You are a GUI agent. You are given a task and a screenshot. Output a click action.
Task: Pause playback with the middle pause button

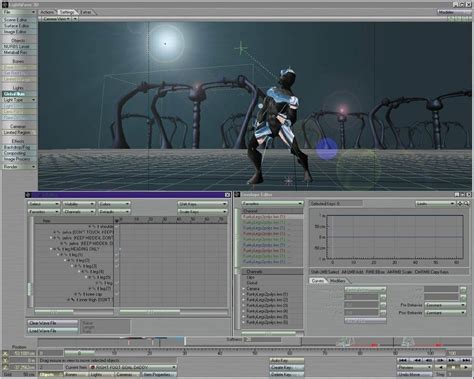coord(453,367)
